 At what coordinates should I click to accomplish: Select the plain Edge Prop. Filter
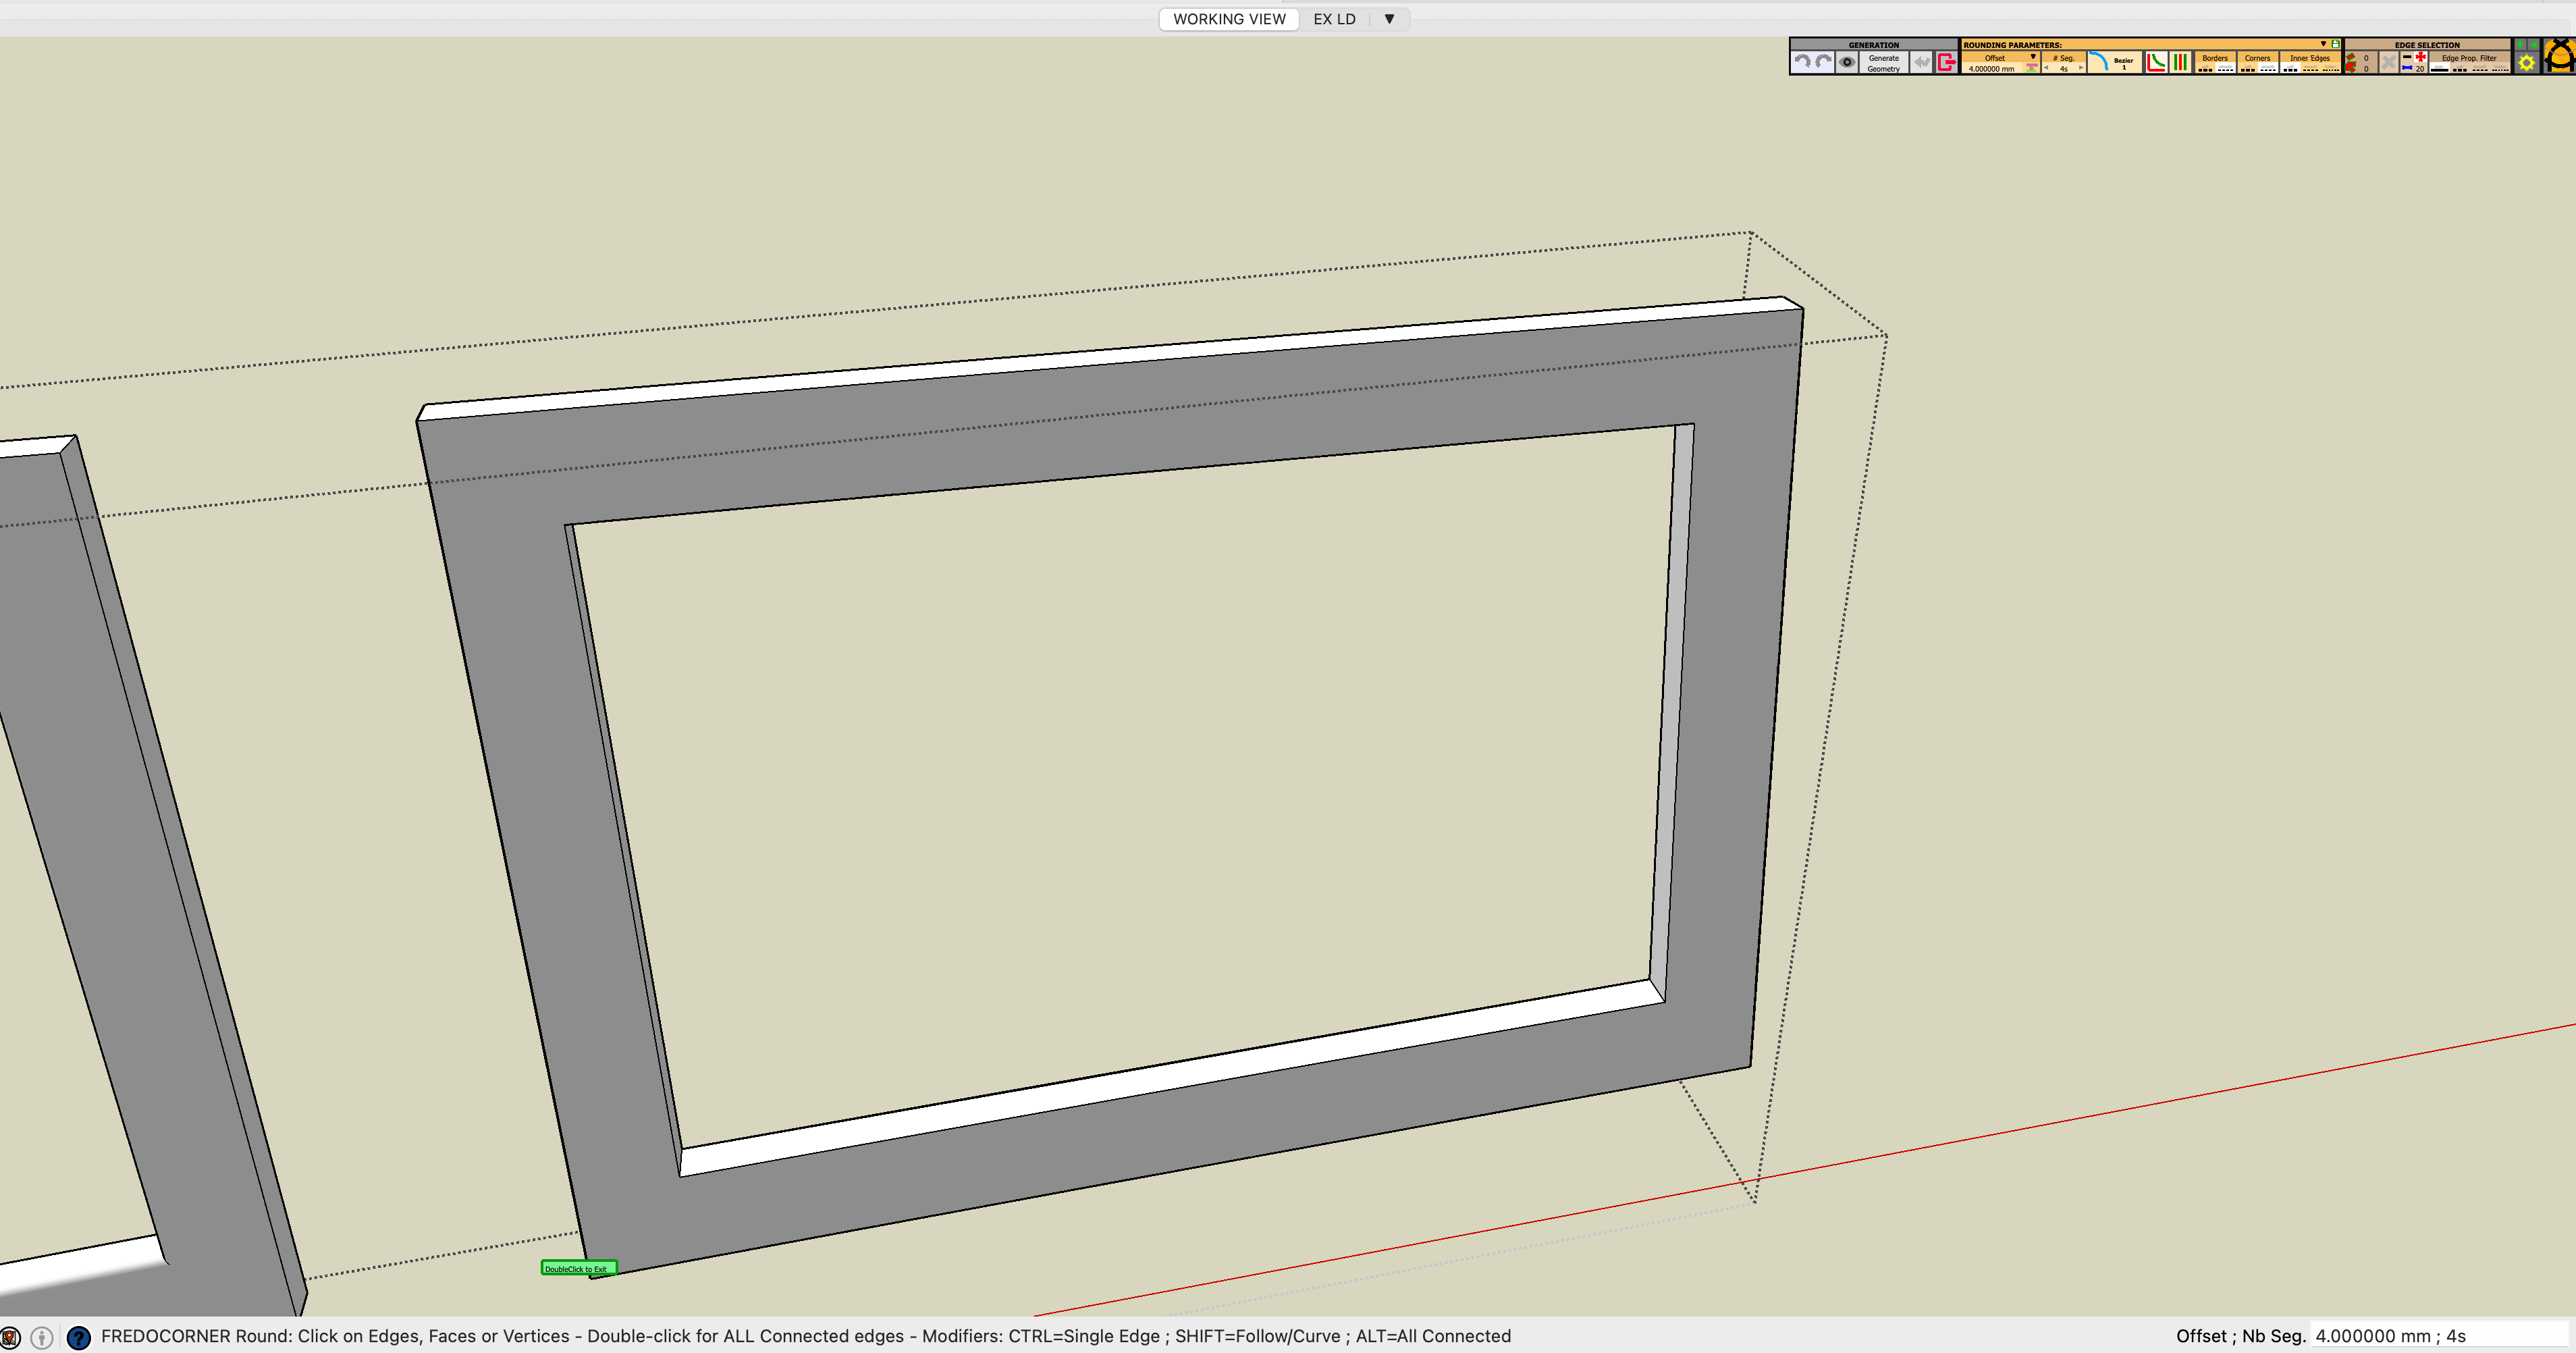click(x=2439, y=69)
